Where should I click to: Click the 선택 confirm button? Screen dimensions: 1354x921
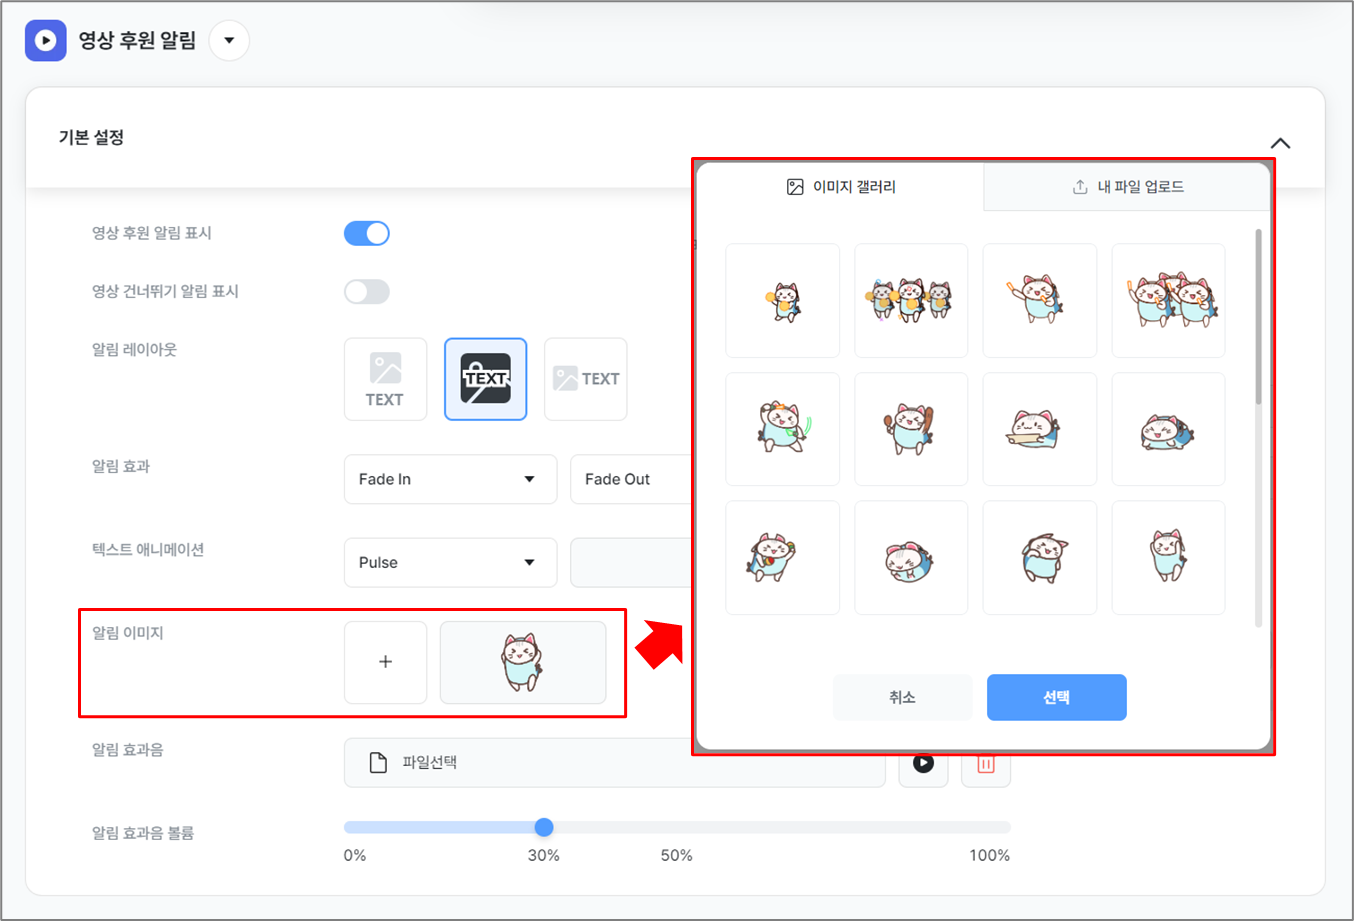(1057, 697)
